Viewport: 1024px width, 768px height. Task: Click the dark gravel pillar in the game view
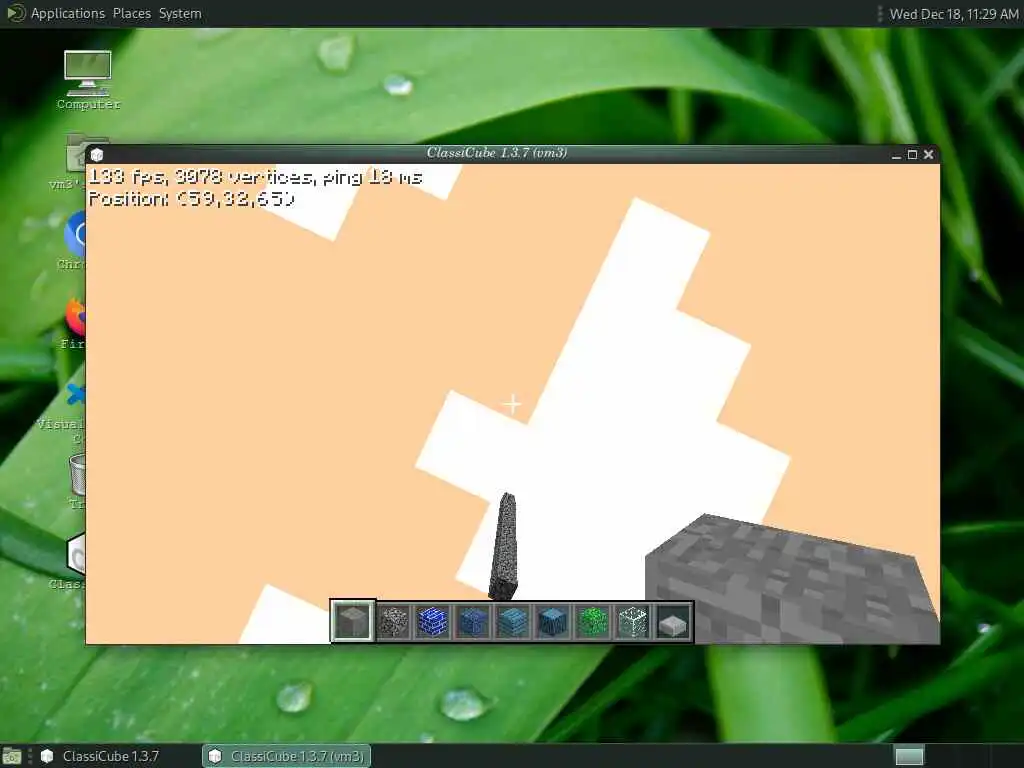point(504,547)
